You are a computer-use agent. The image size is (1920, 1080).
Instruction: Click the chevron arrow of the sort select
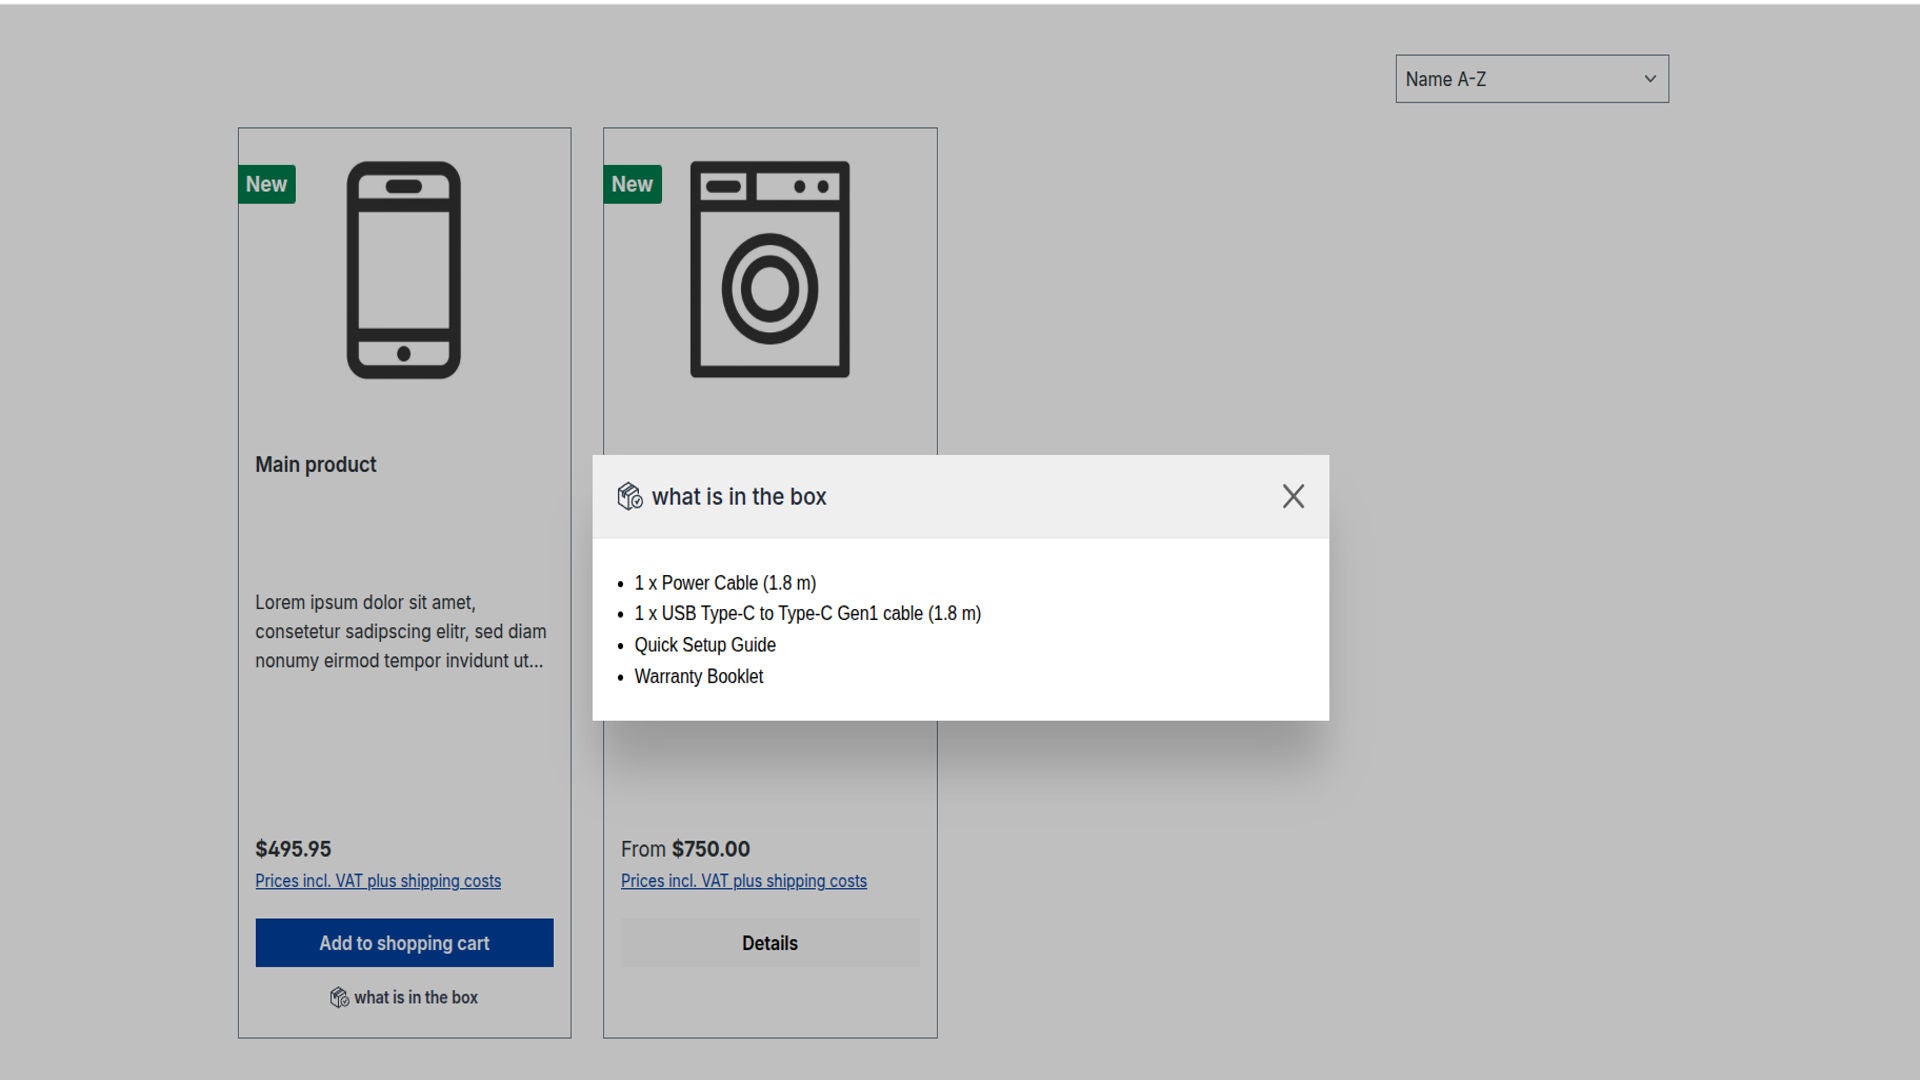(1650, 79)
